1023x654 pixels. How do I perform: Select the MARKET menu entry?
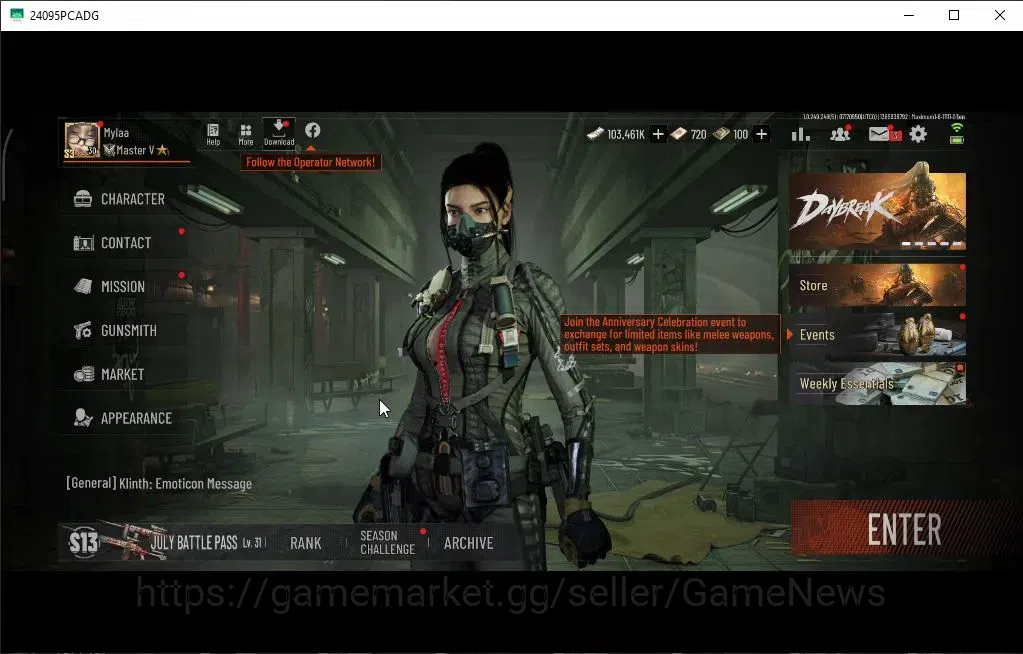click(110, 374)
